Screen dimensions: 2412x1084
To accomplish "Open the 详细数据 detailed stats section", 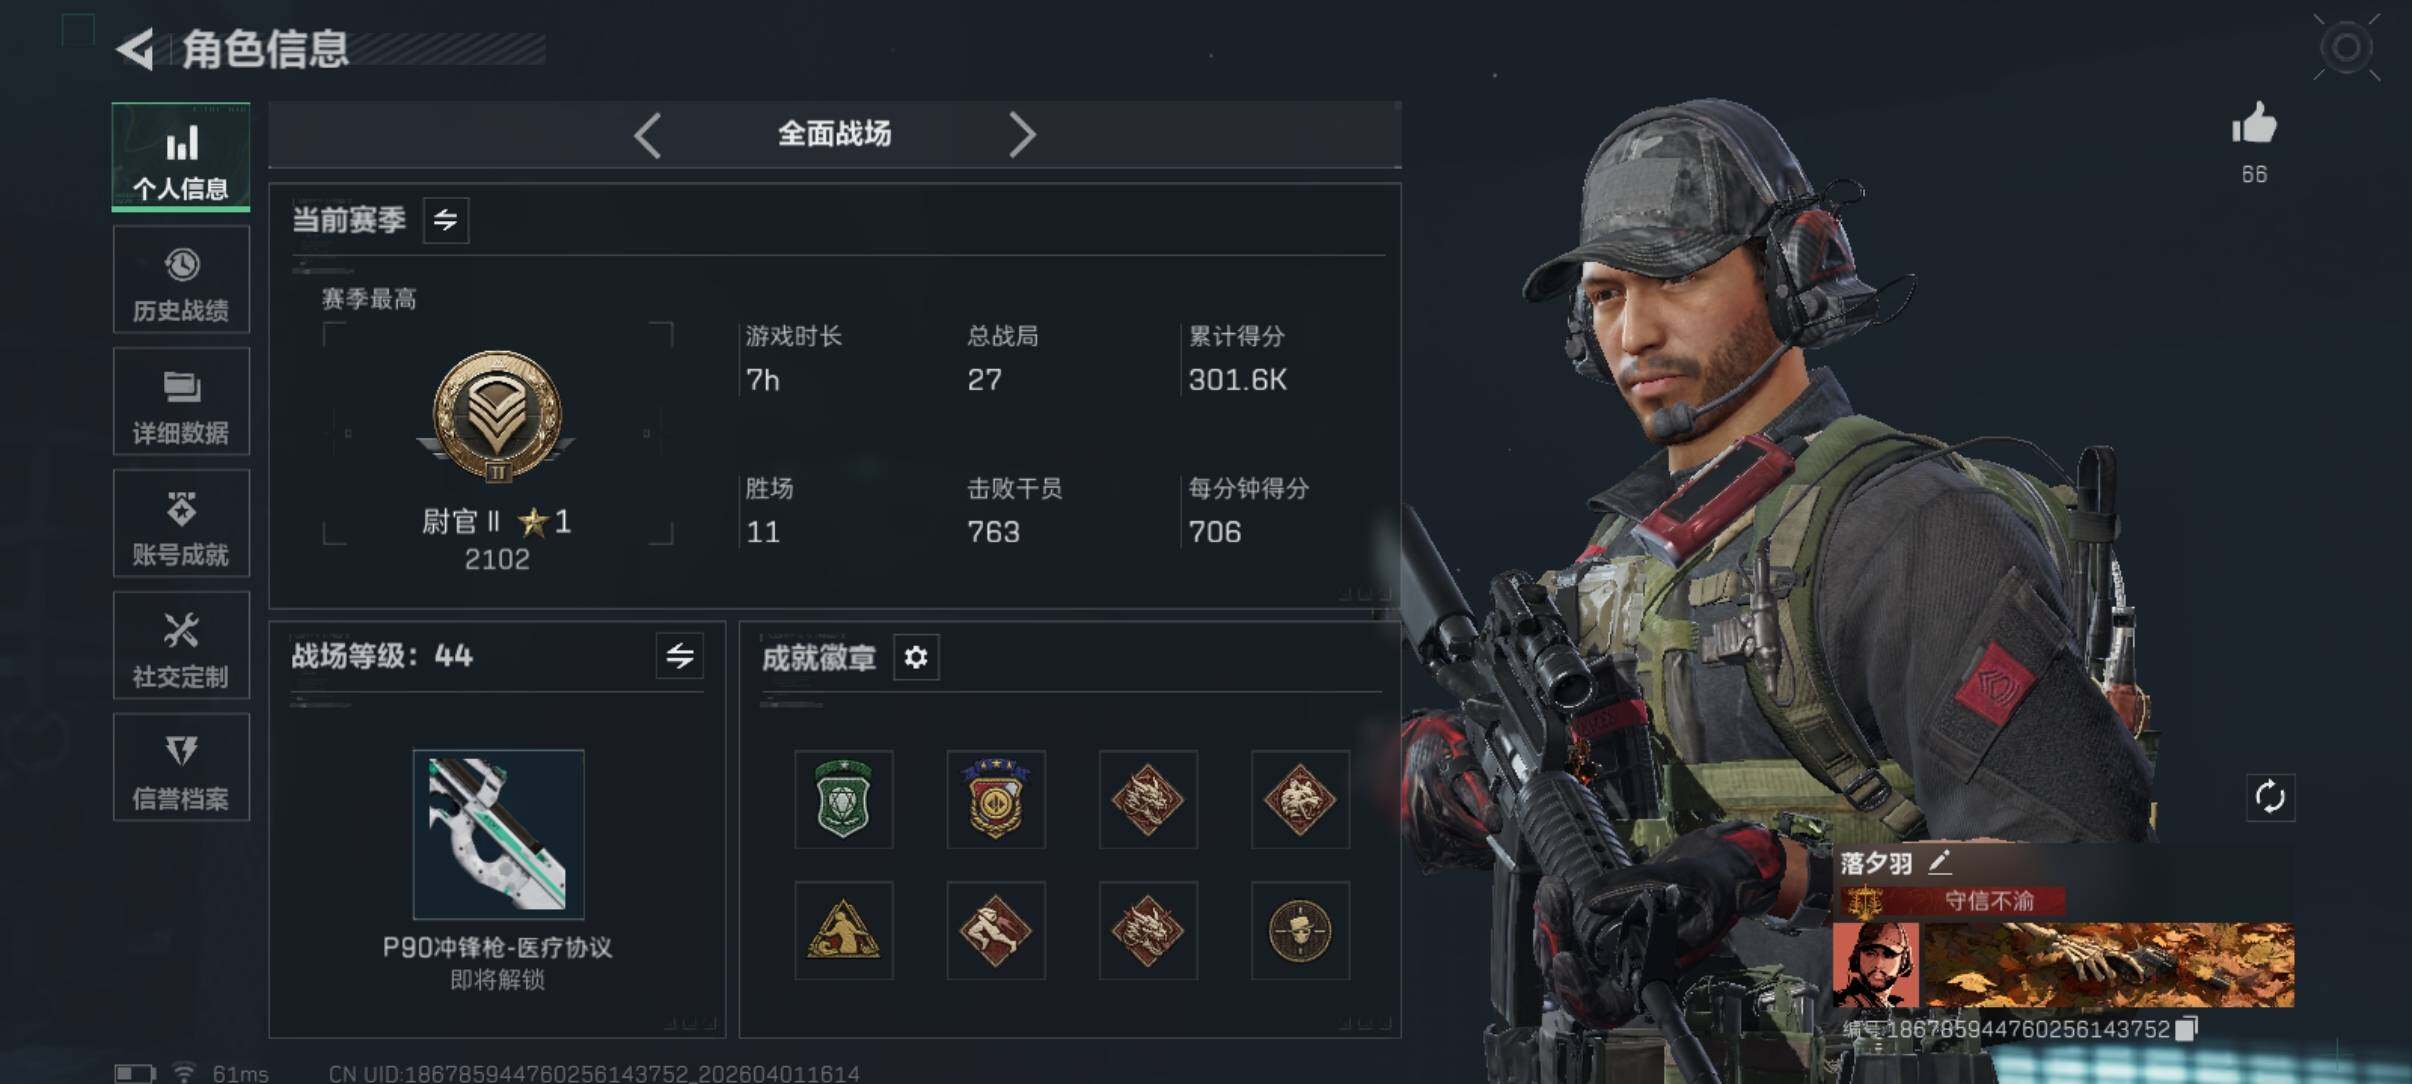I will tap(181, 402).
